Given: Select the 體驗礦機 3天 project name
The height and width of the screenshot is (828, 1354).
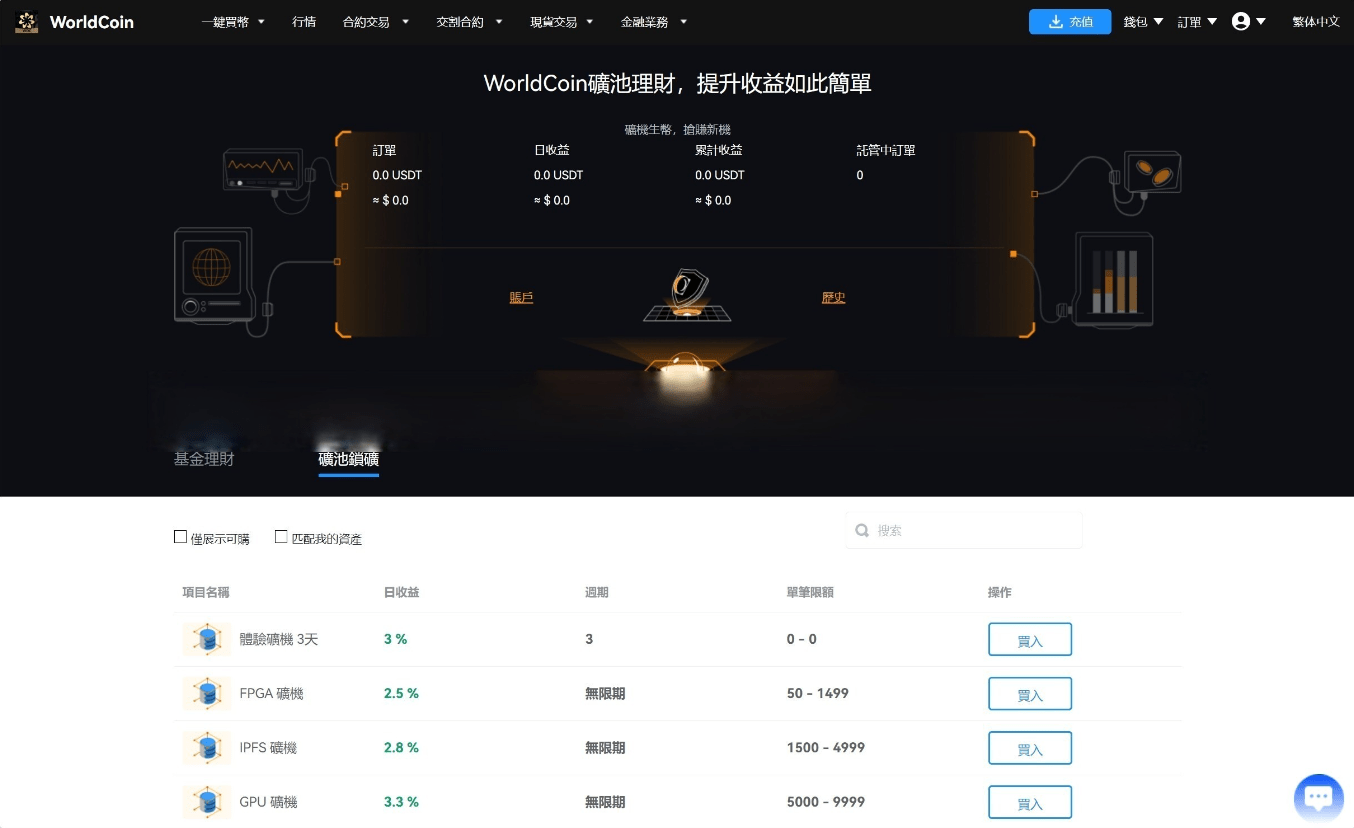Looking at the screenshot, I should point(279,639).
